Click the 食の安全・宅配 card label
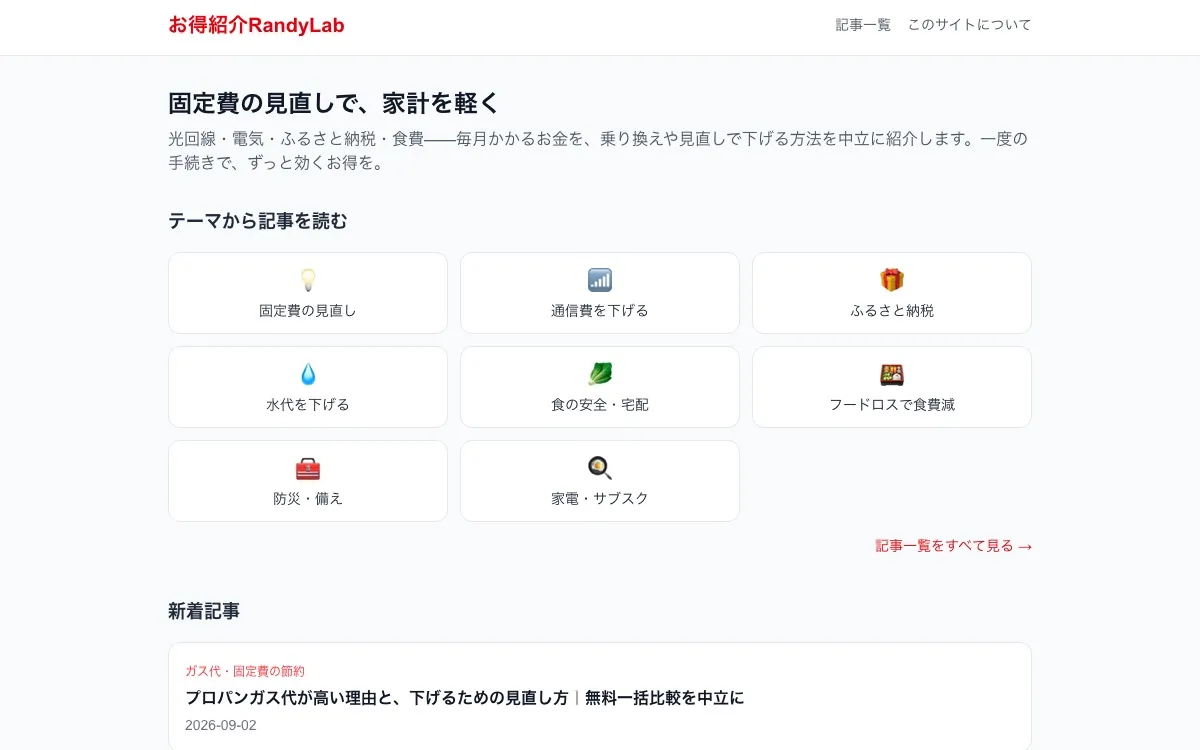This screenshot has height=750, width=1200. [x=600, y=405]
